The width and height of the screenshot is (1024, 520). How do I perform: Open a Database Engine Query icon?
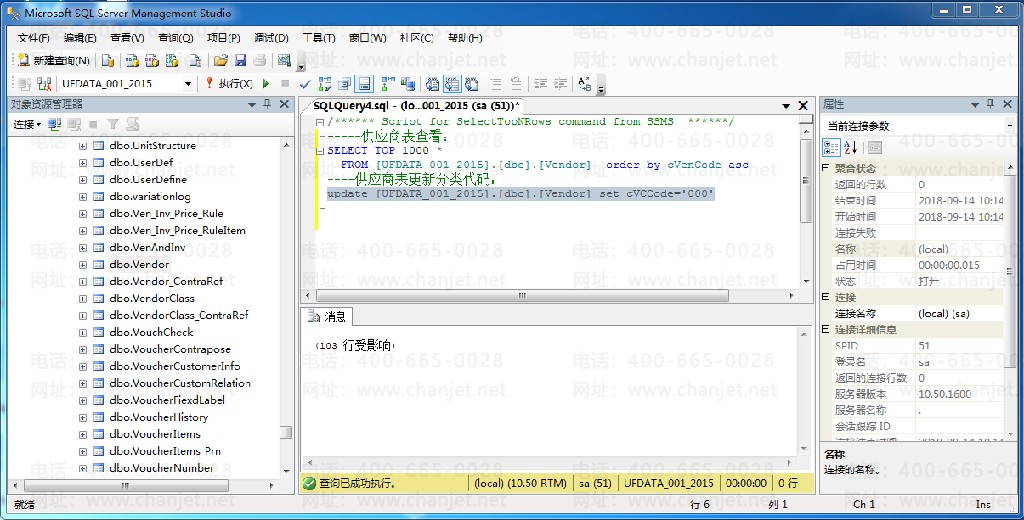[x=108, y=61]
